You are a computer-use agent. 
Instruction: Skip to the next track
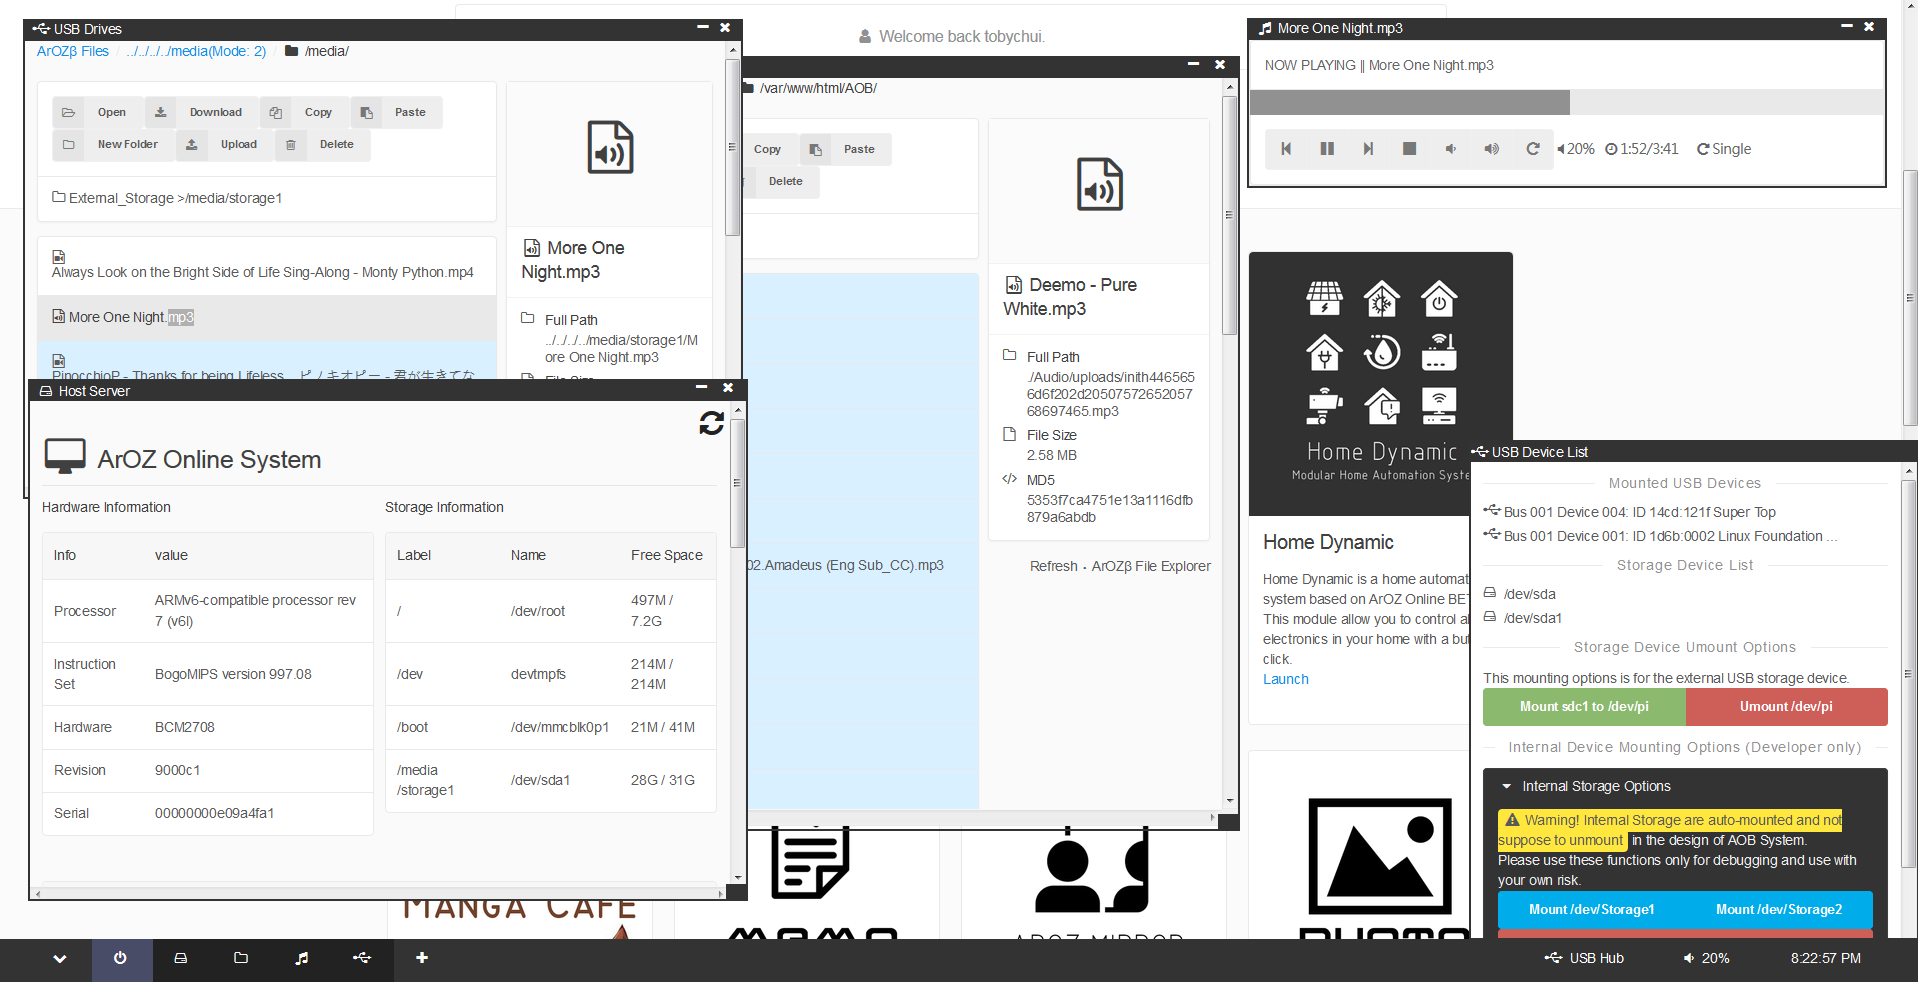pyautogui.click(x=1368, y=149)
